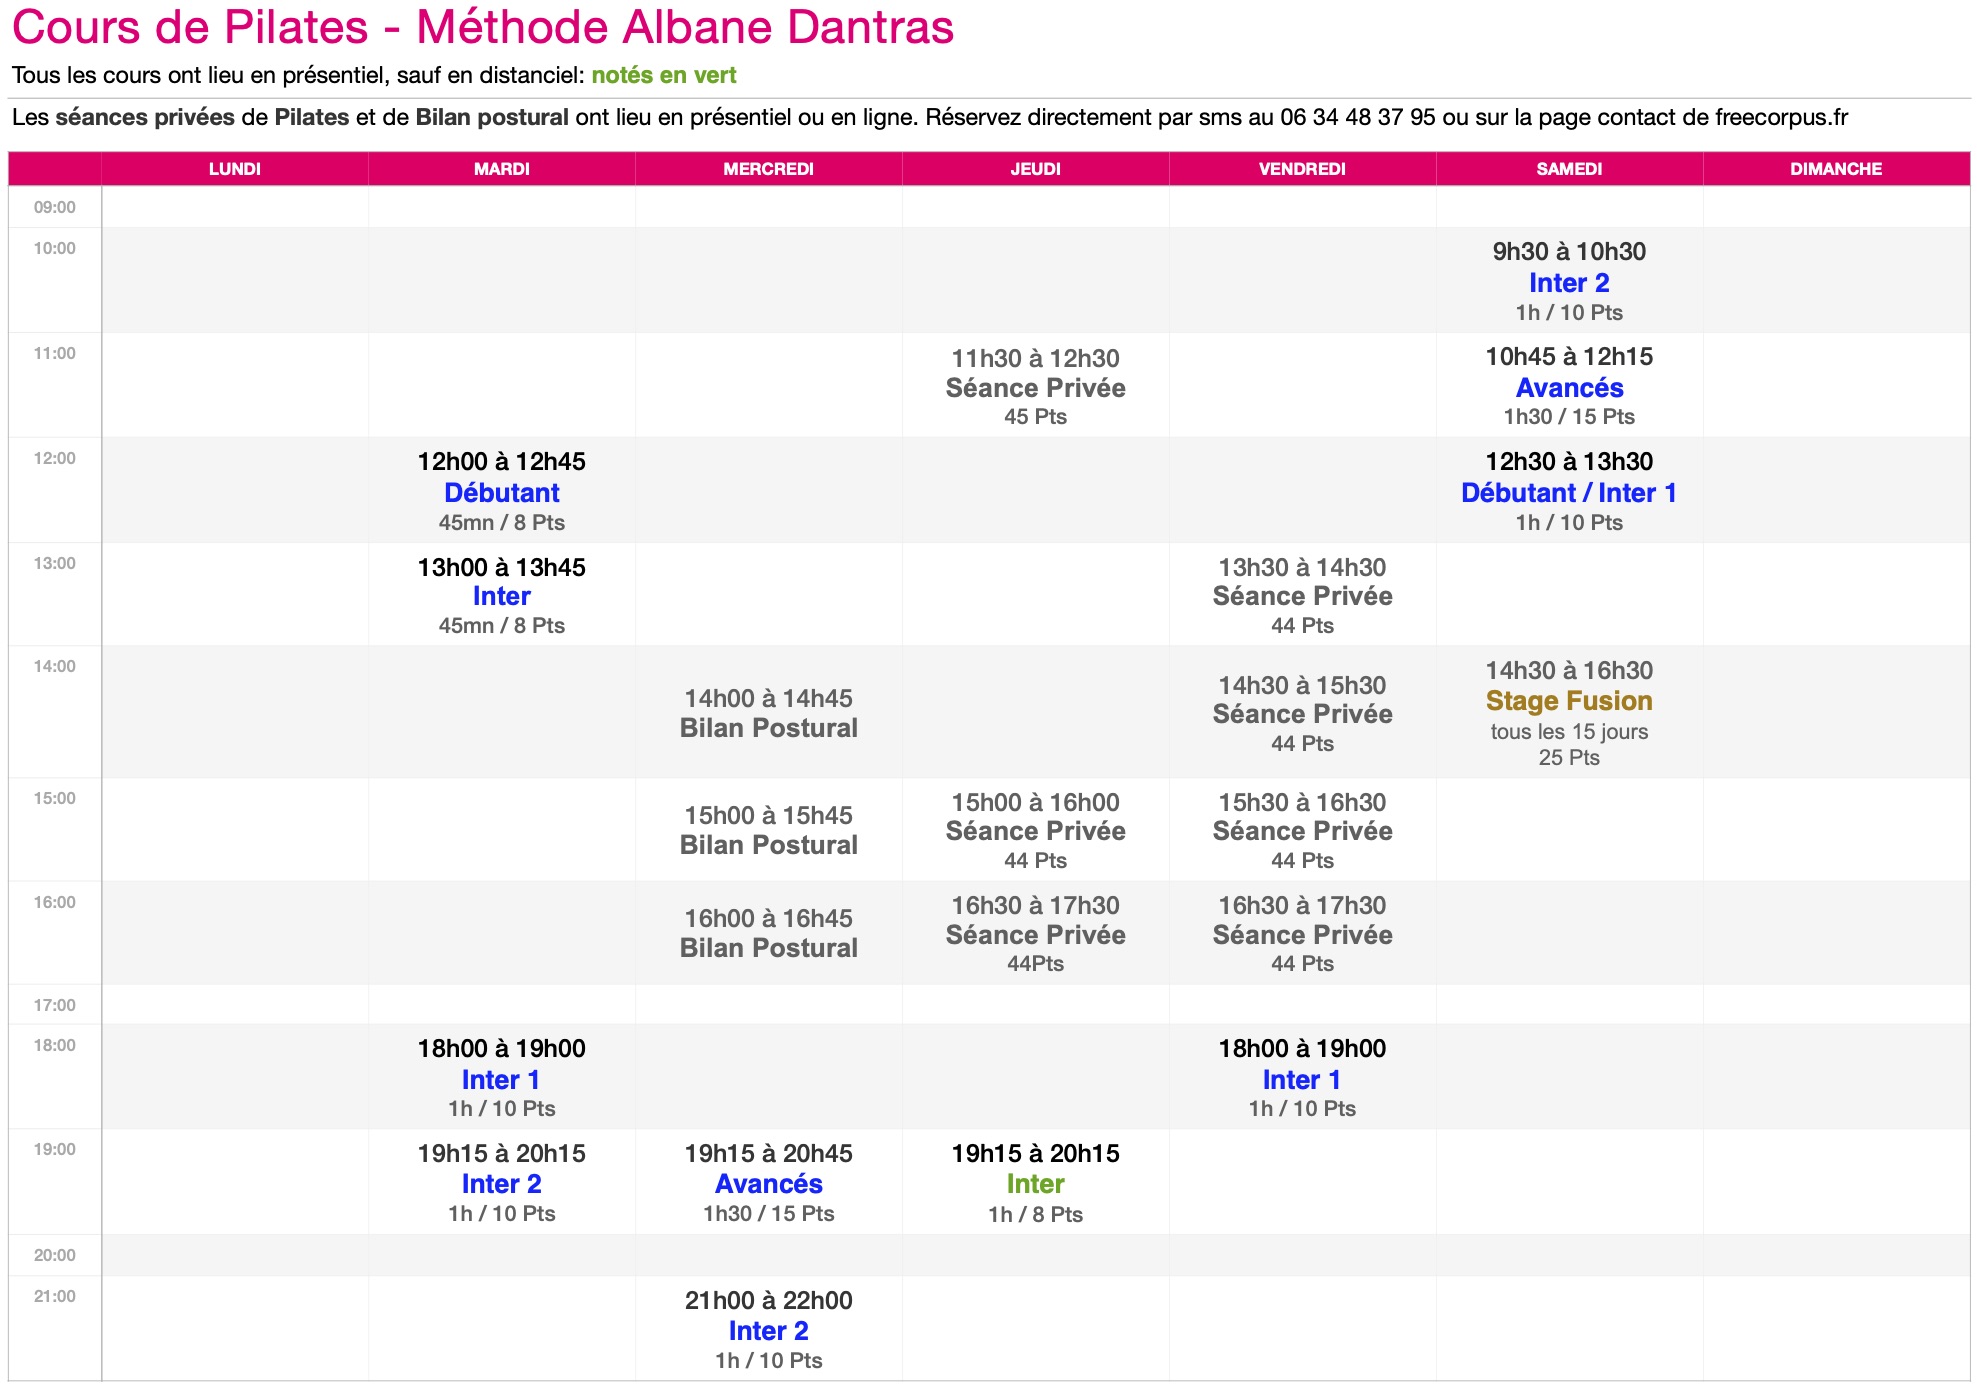The width and height of the screenshot is (1977, 1389).
Task: Click '1h / 8 Pts' under Jeudi Inter
Action: pos(1035,1214)
